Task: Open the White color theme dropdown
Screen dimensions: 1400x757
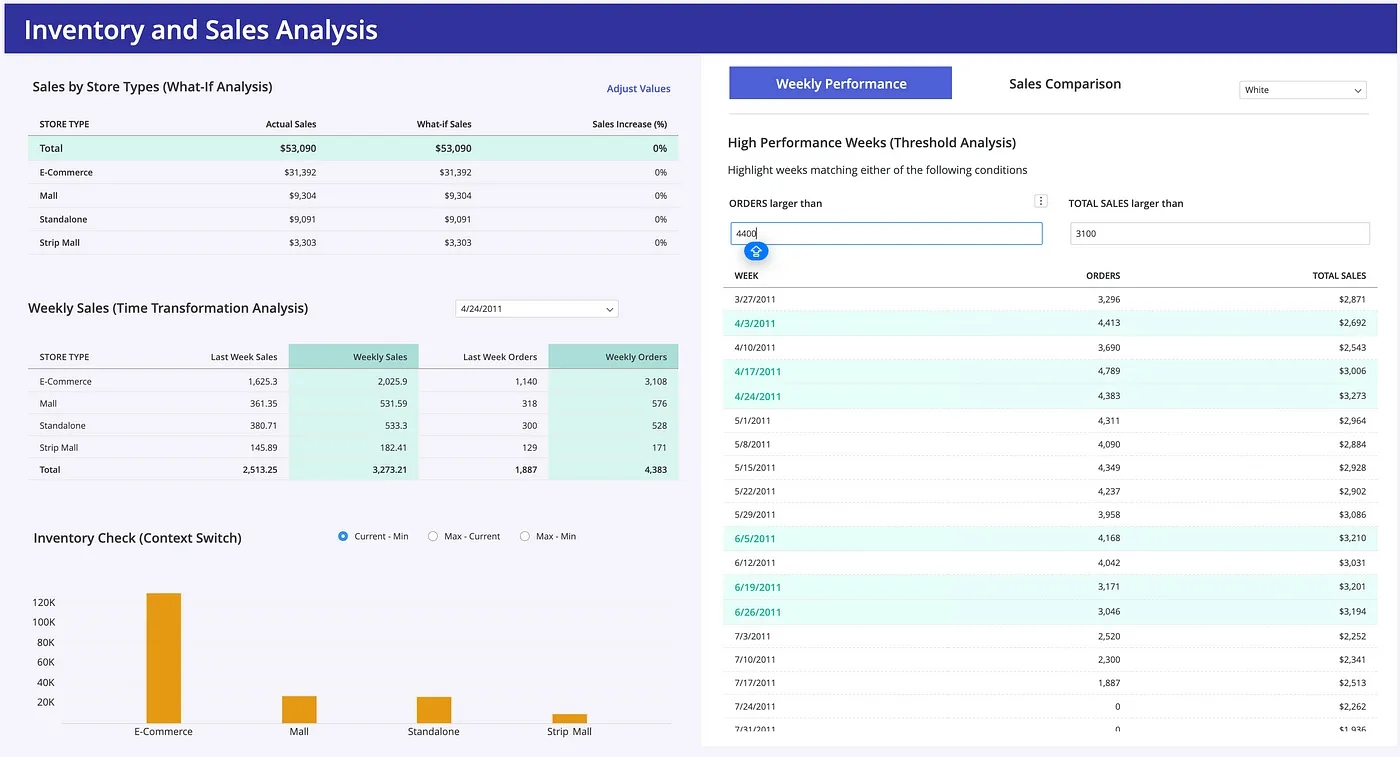Action: pyautogui.click(x=1302, y=89)
